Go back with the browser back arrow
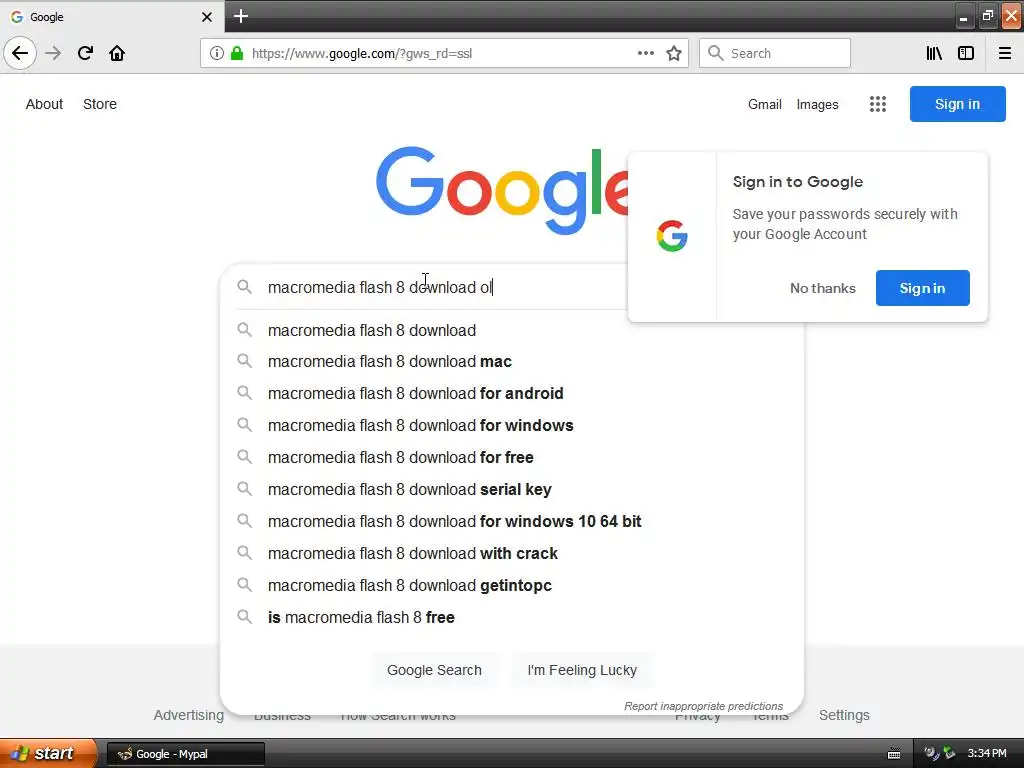 click(x=20, y=53)
